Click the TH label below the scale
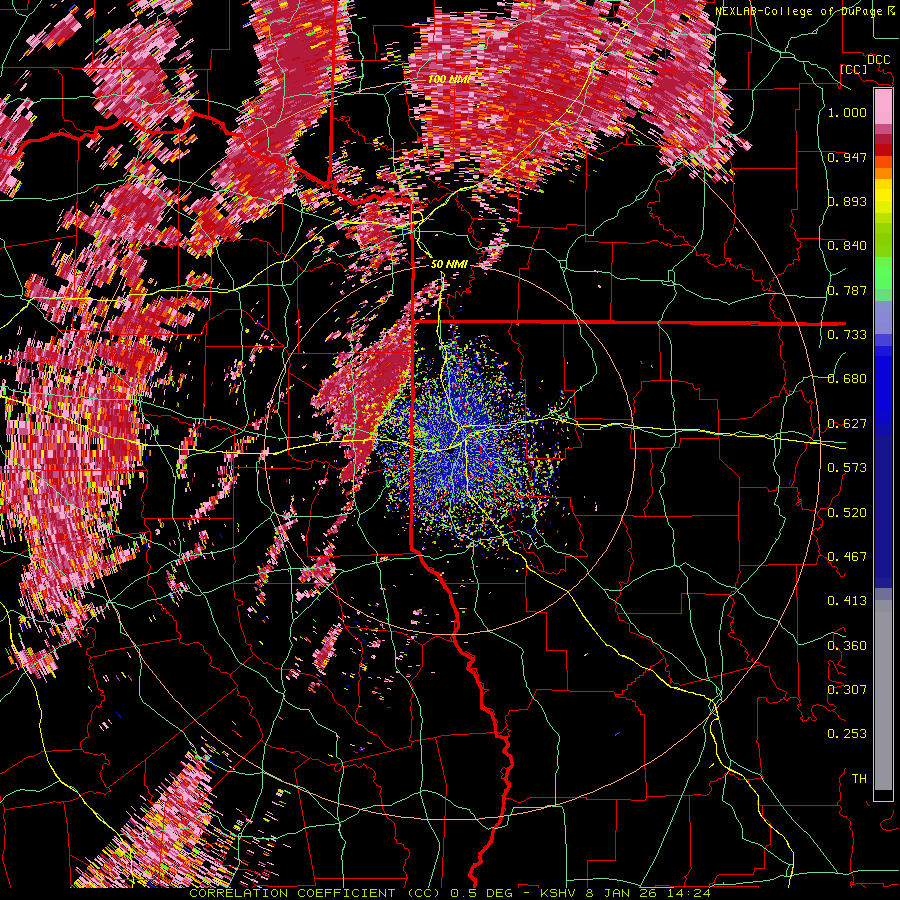Image resolution: width=900 pixels, height=900 pixels. (x=859, y=779)
